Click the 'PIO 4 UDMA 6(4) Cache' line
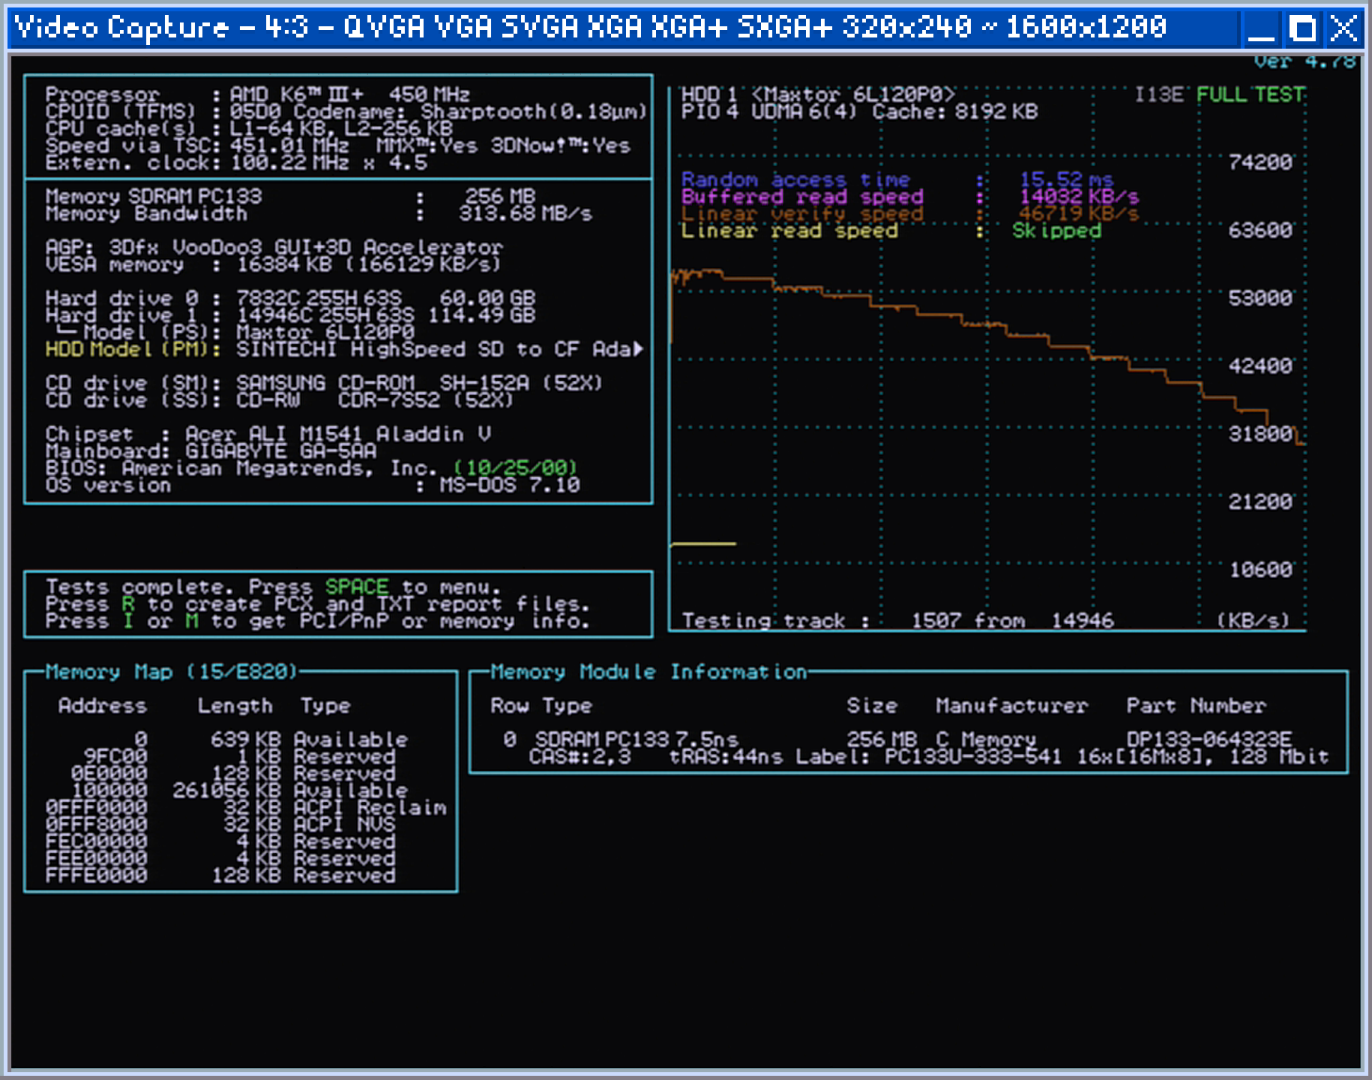This screenshot has width=1372, height=1080. pos(859,112)
